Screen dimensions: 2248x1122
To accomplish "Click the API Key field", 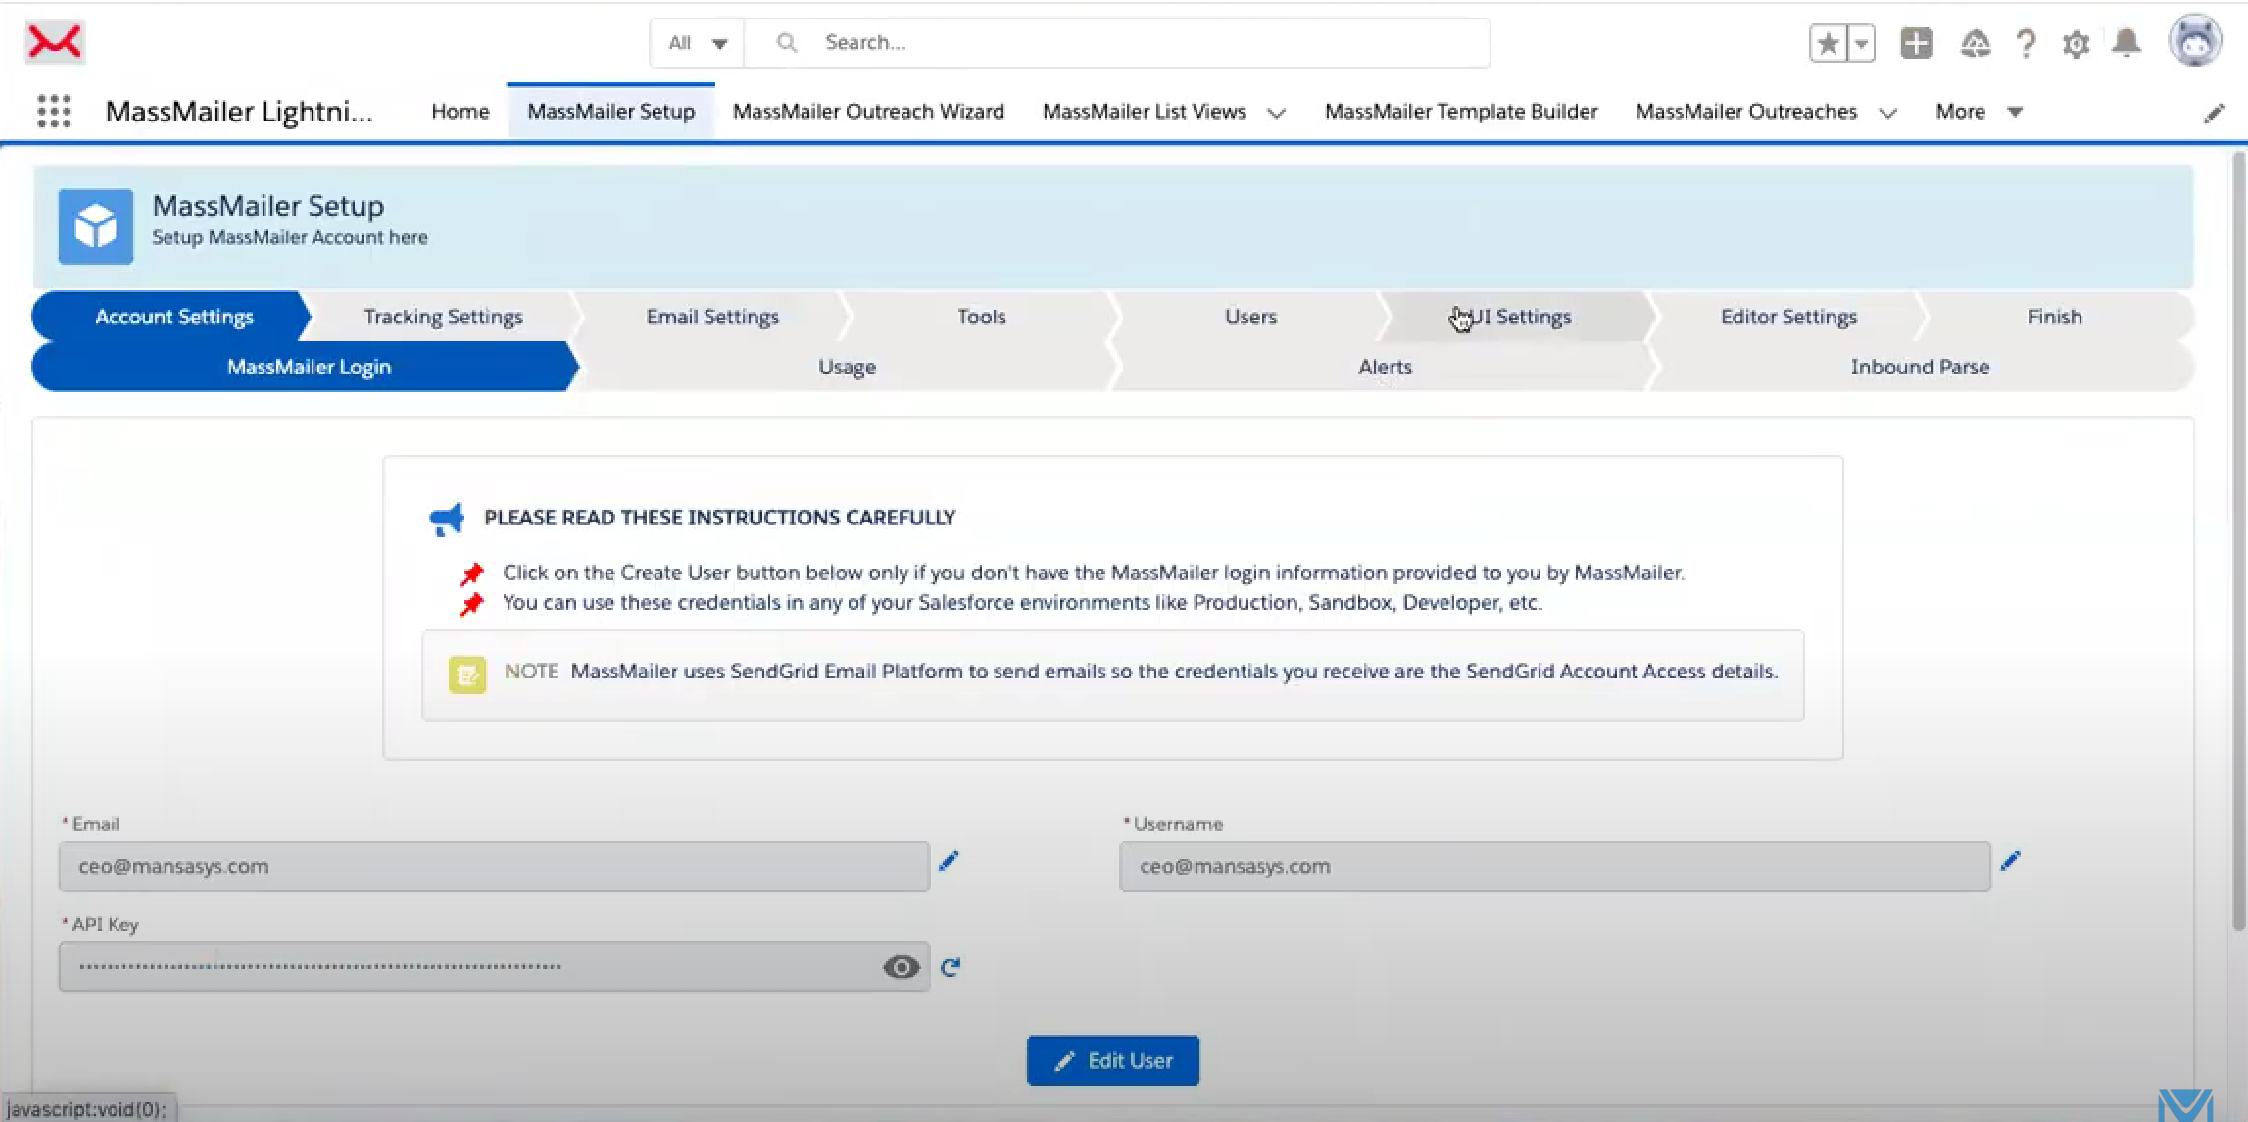I will [x=494, y=966].
